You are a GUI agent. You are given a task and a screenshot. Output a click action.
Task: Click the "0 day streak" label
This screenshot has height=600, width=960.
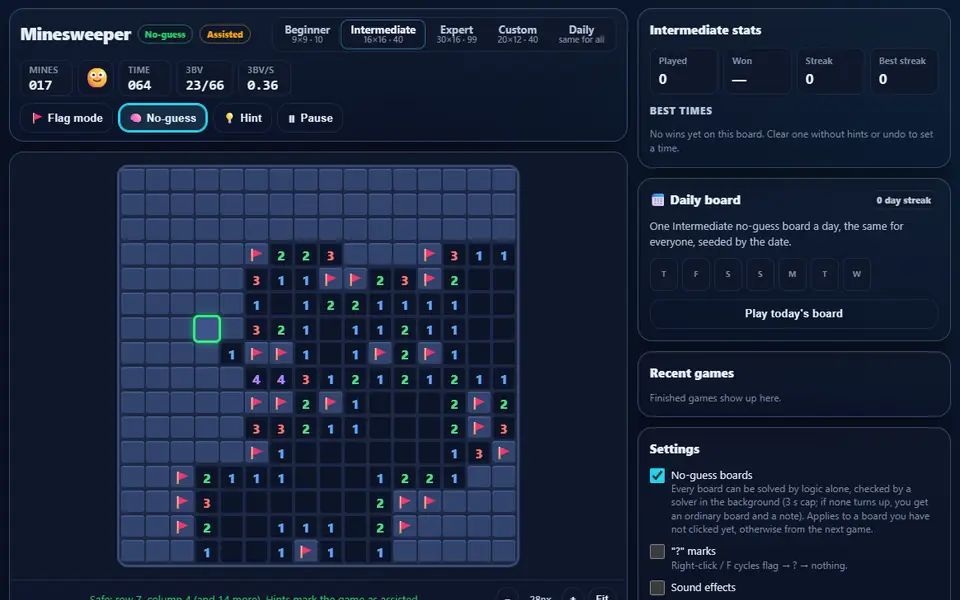click(x=903, y=200)
